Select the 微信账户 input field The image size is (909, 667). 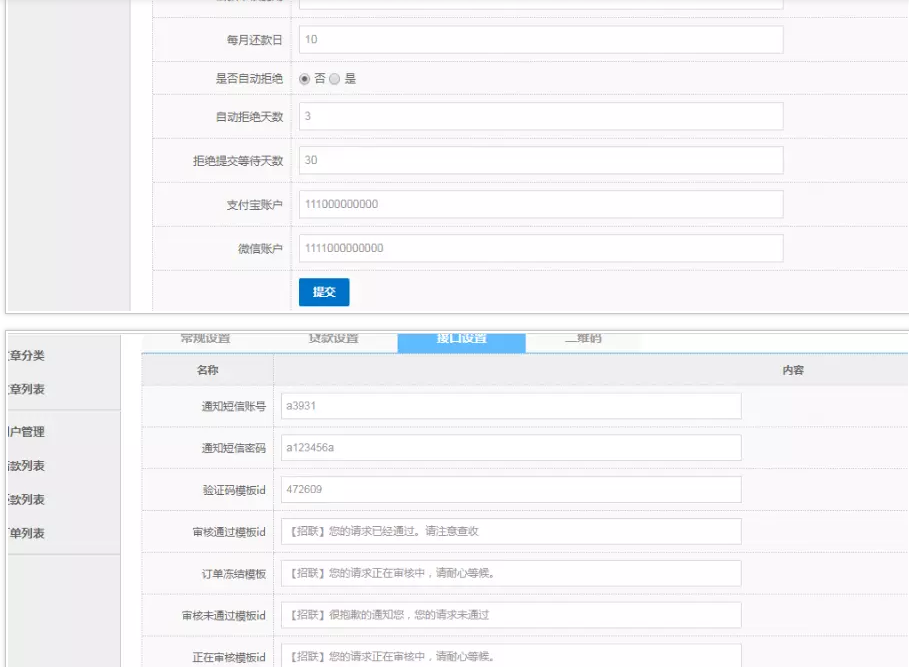tap(540, 248)
